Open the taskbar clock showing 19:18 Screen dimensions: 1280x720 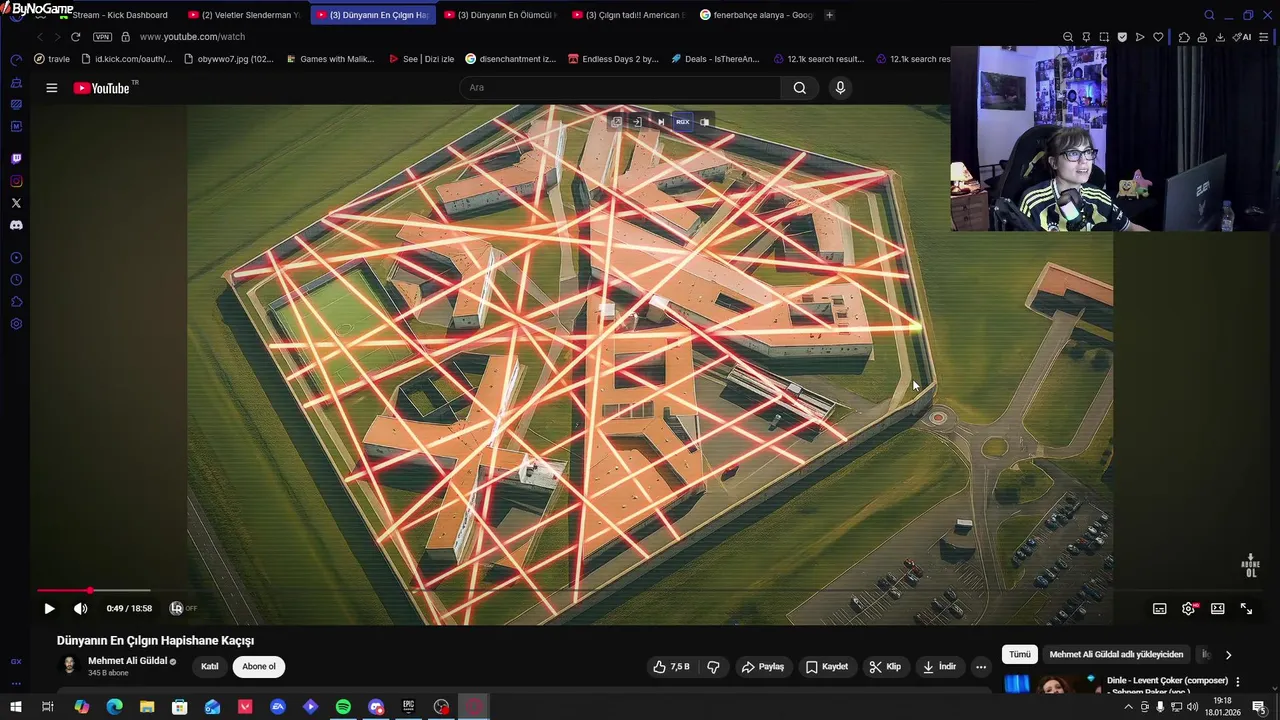(x=1222, y=707)
